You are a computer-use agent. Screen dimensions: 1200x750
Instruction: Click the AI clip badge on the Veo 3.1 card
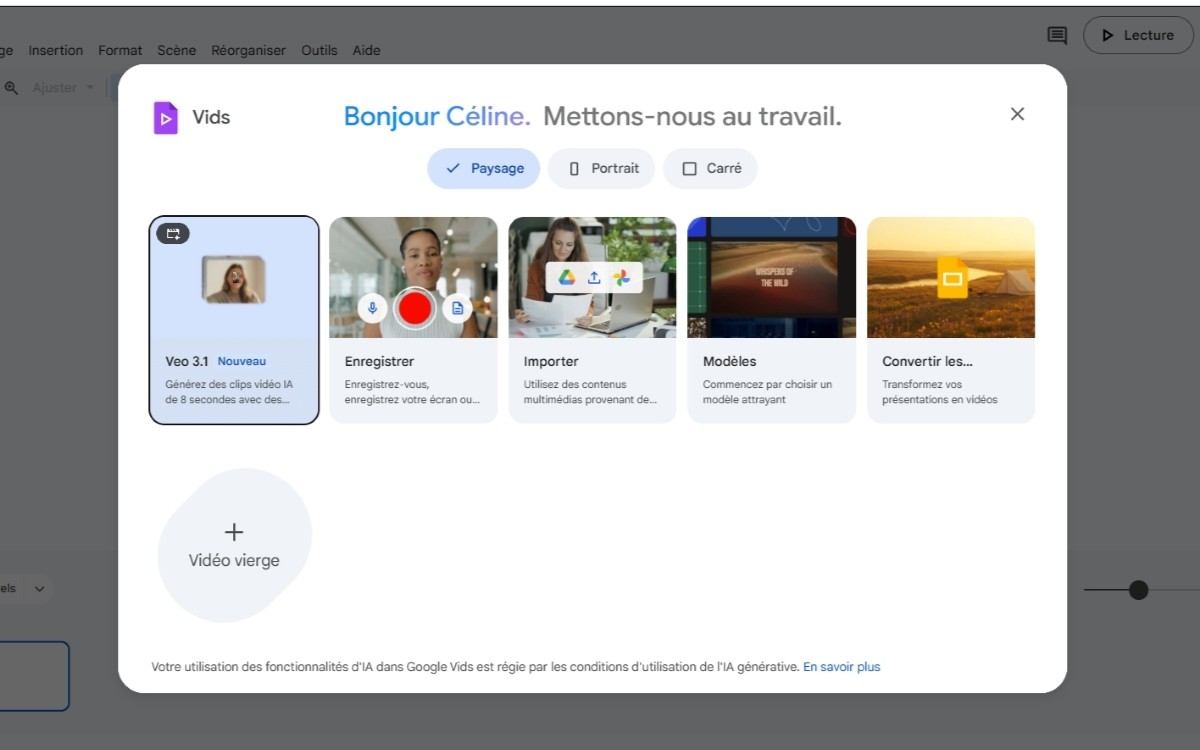[x=174, y=233]
